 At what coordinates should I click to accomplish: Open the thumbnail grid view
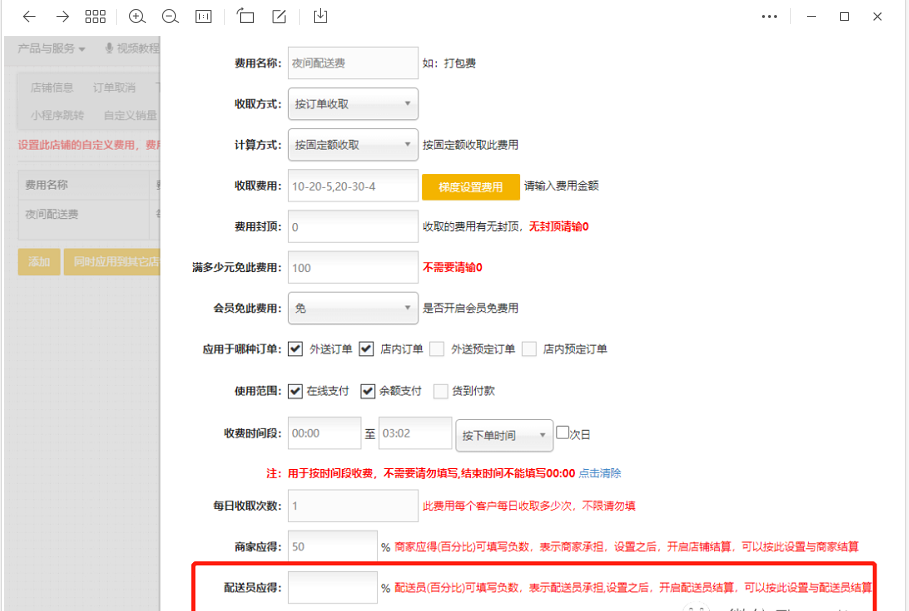click(x=95, y=17)
